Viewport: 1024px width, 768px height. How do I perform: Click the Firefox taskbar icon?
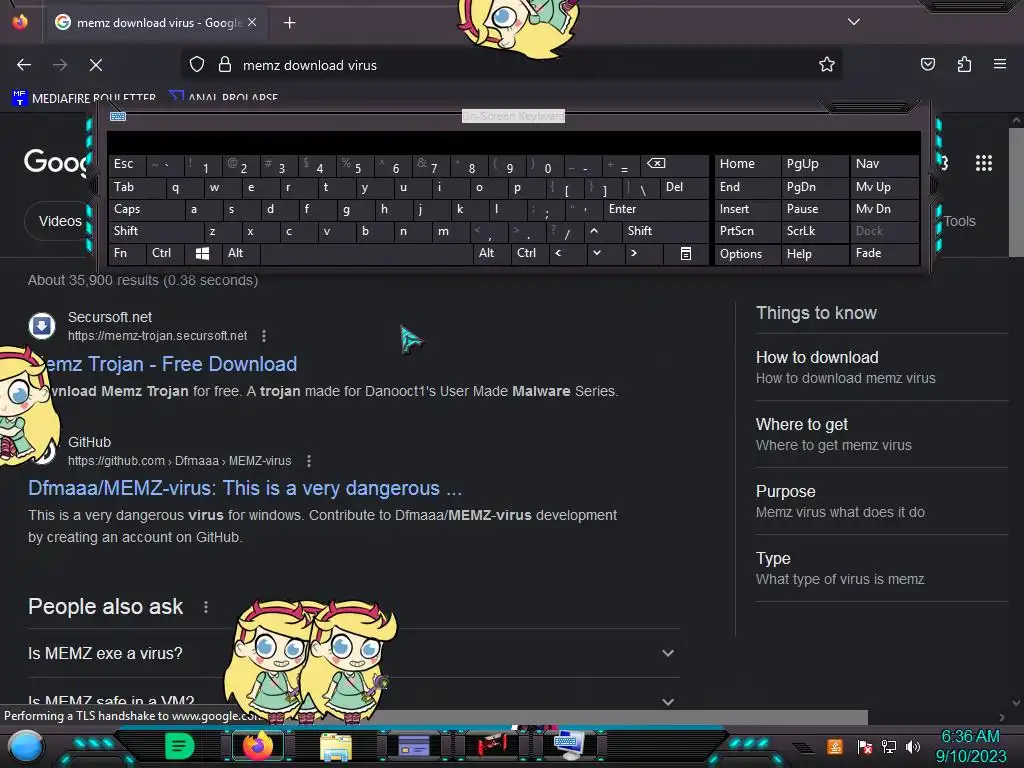(x=257, y=746)
